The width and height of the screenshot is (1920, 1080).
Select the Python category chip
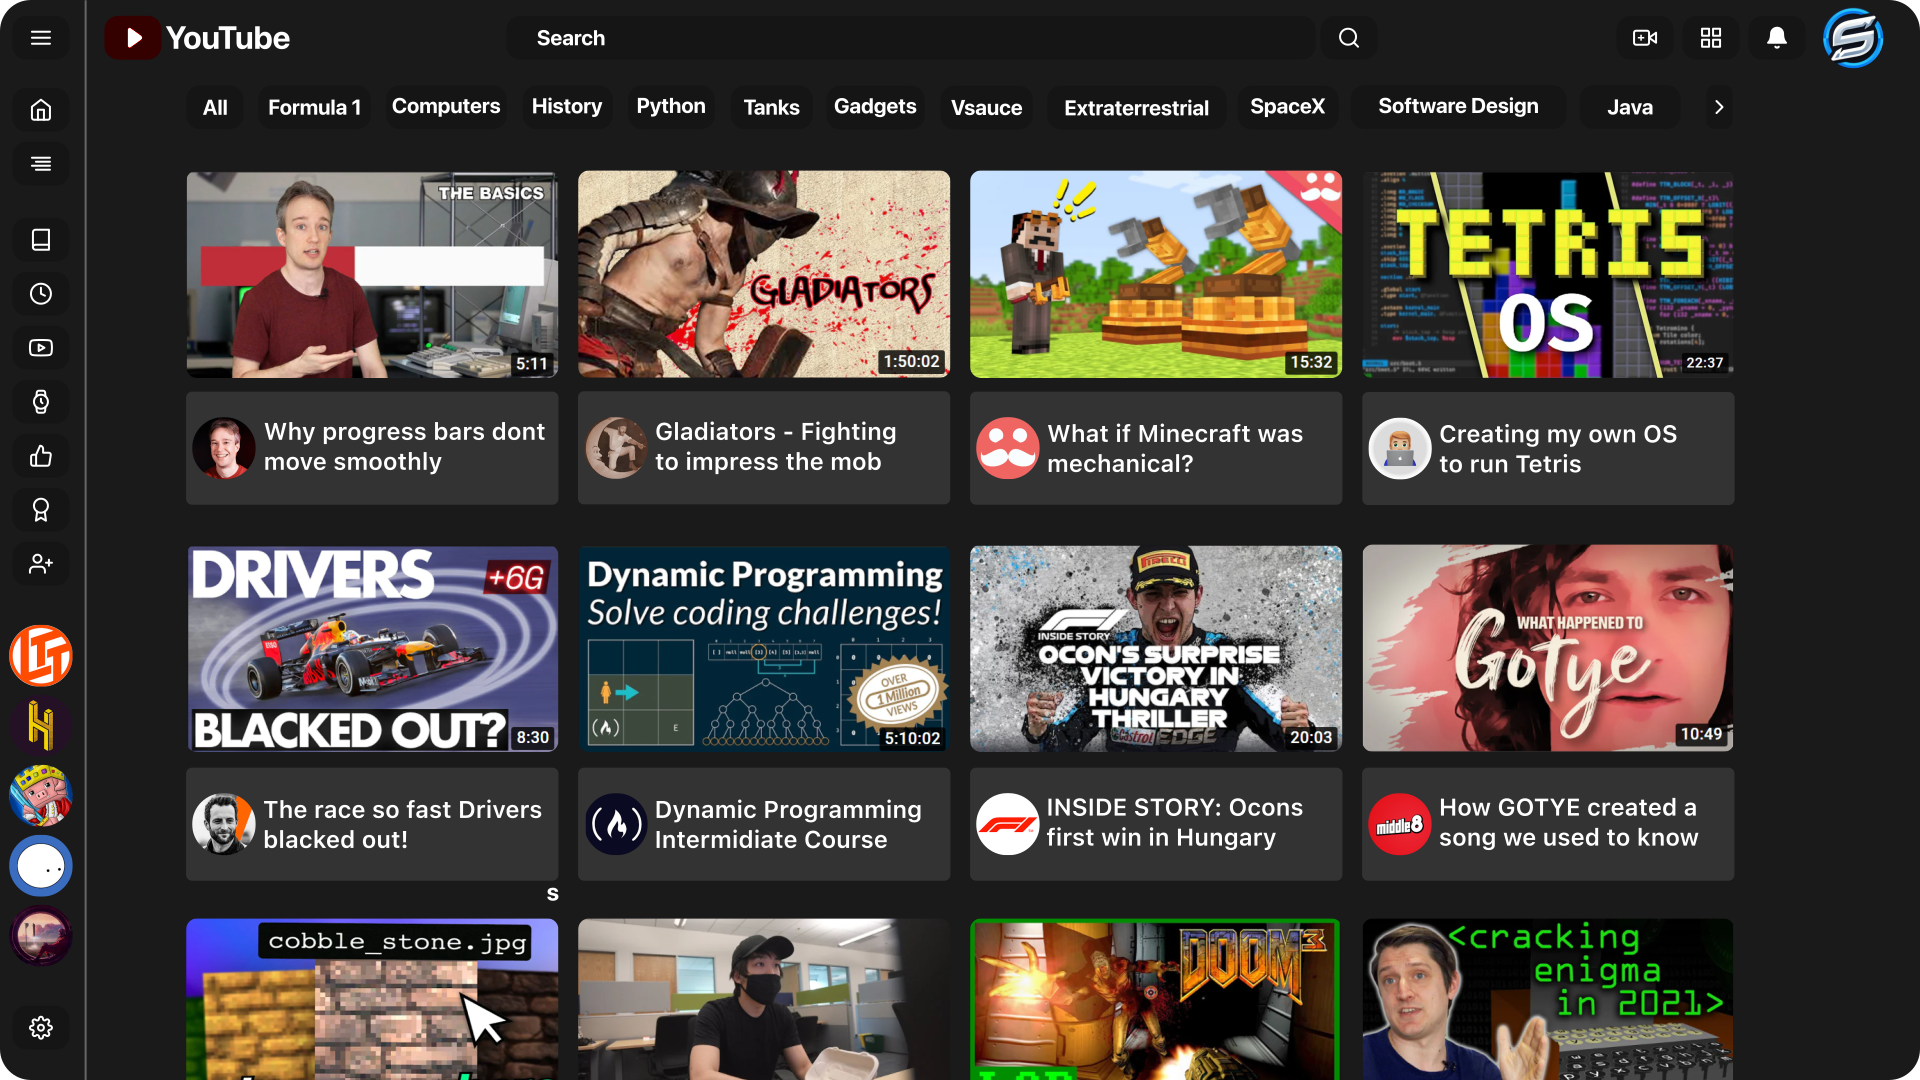pyautogui.click(x=671, y=107)
